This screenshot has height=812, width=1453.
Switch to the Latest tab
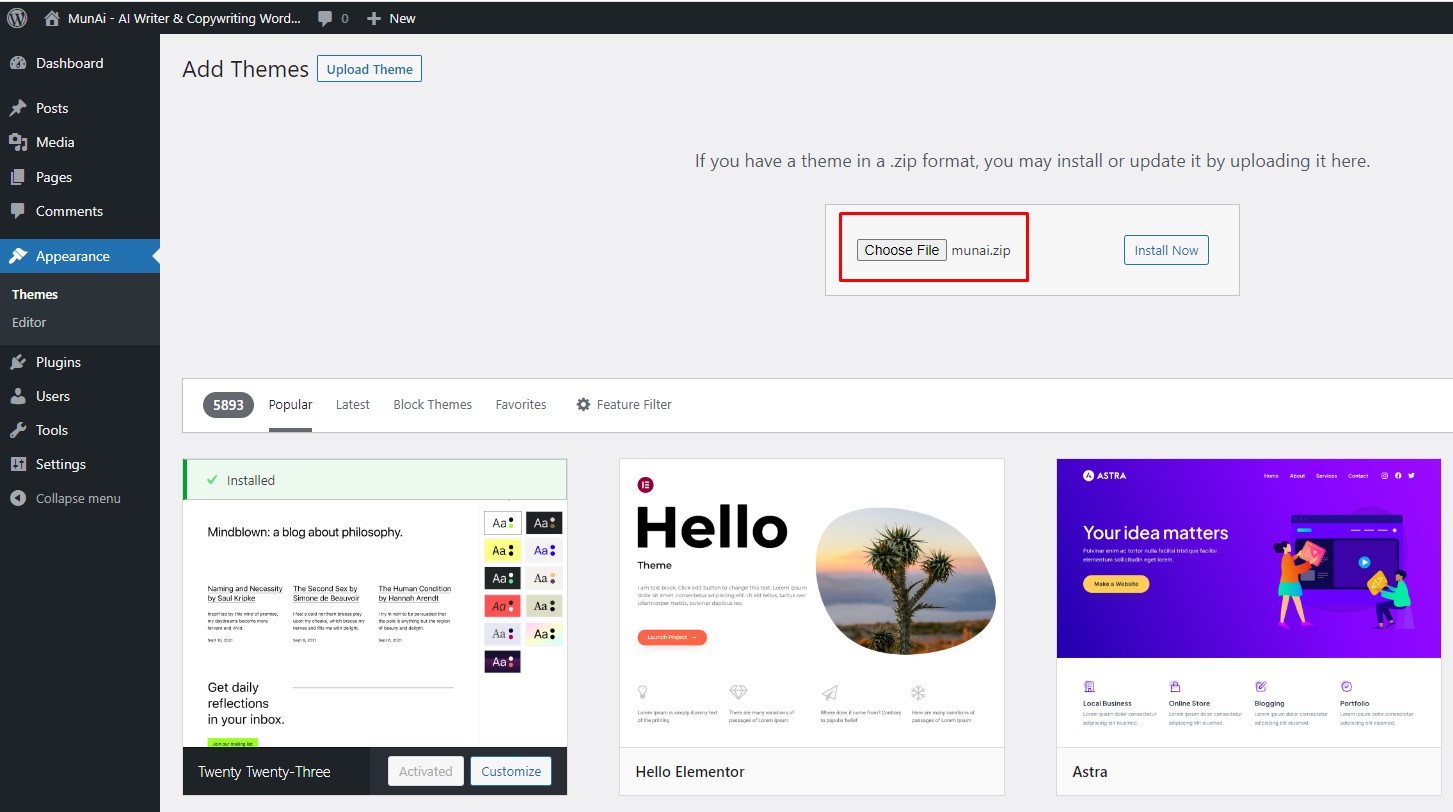pyautogui.click(x=353, y=404)
